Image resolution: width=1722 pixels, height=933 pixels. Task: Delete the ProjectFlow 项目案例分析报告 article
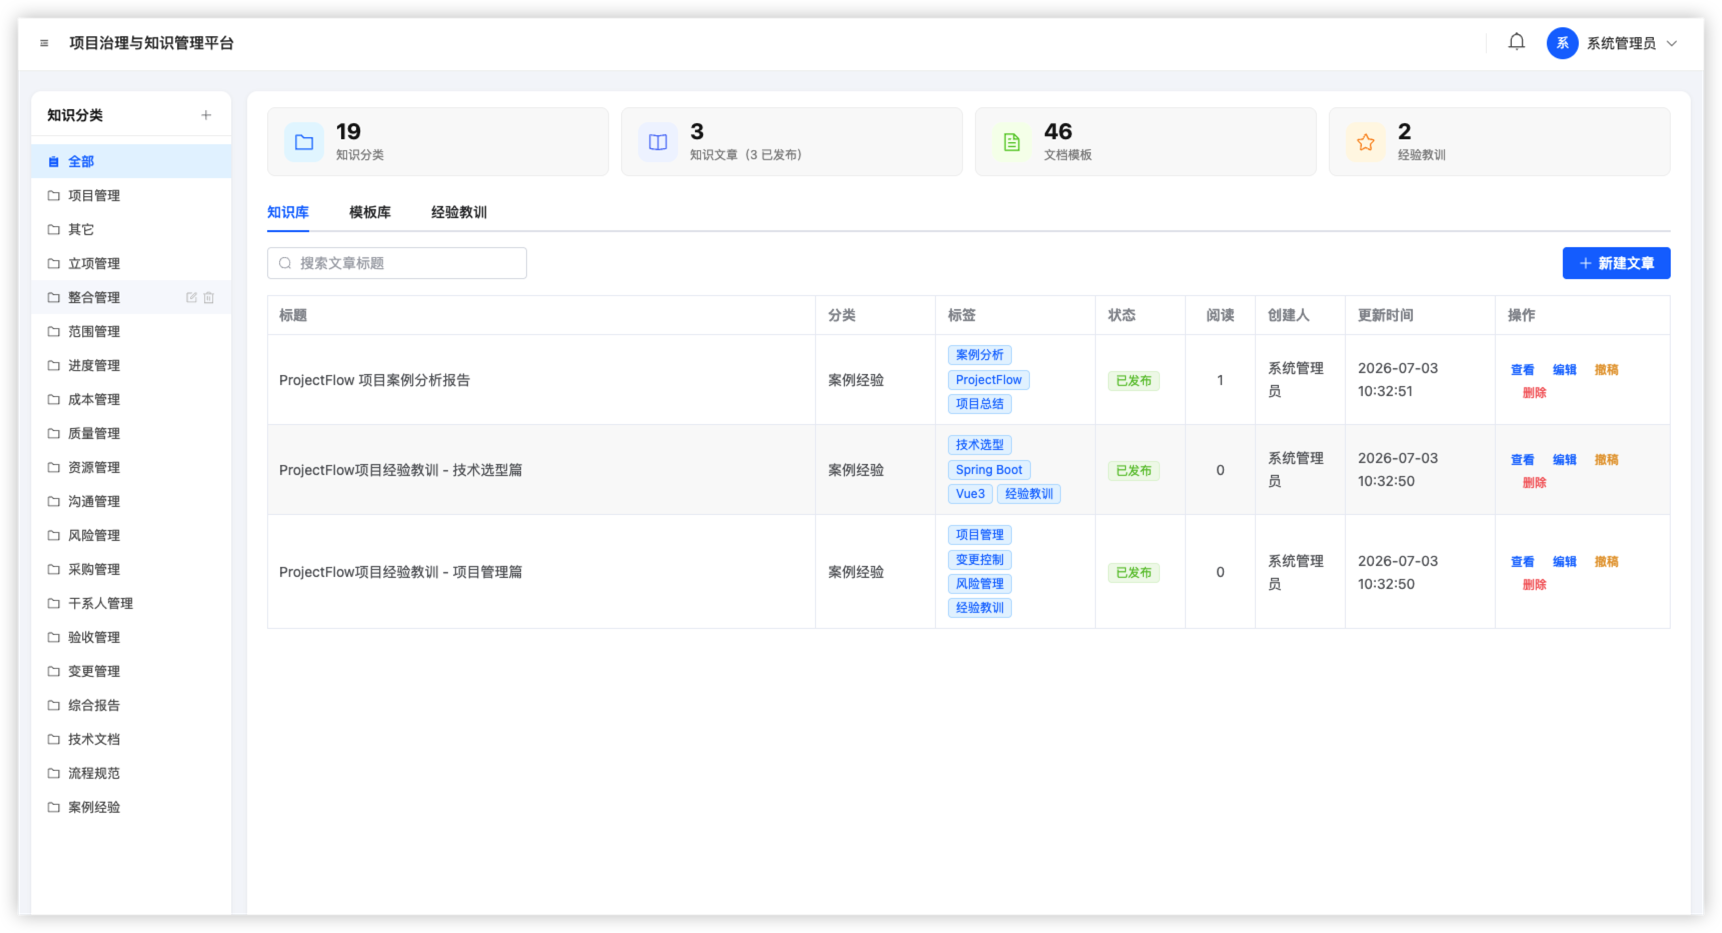[1534, 393]
